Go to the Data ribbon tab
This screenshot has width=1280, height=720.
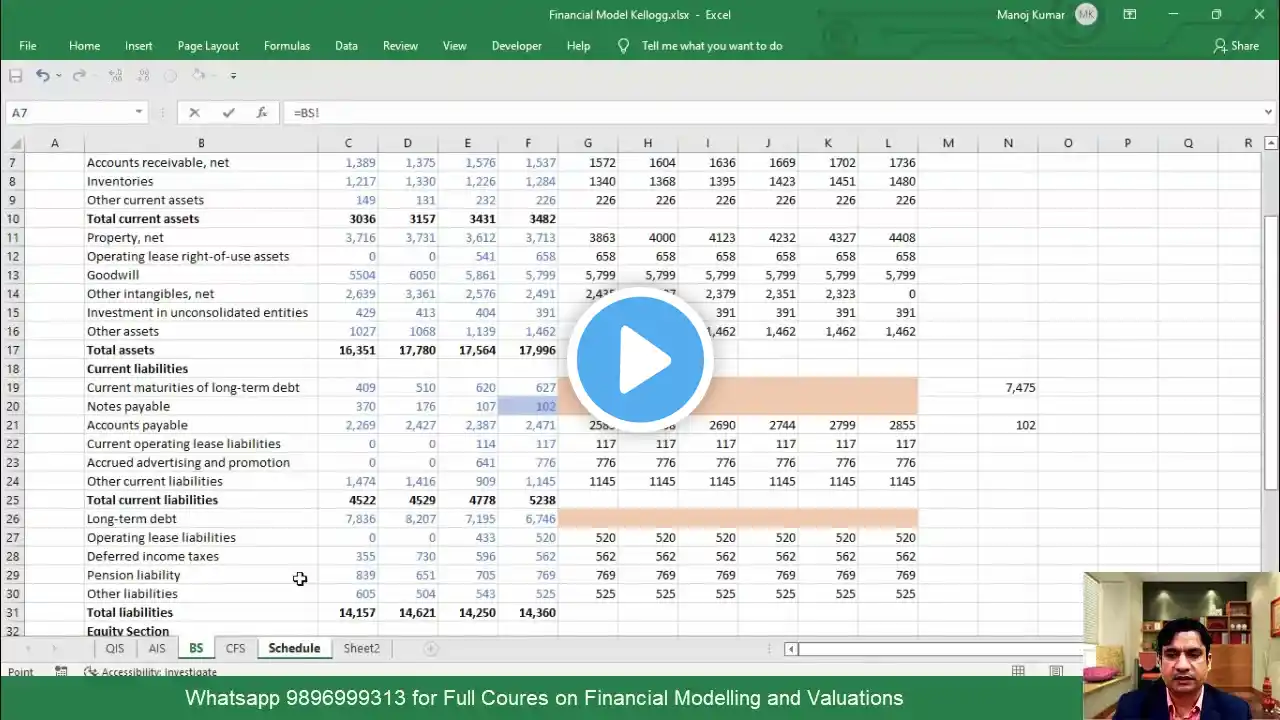[x=346, y=46]
